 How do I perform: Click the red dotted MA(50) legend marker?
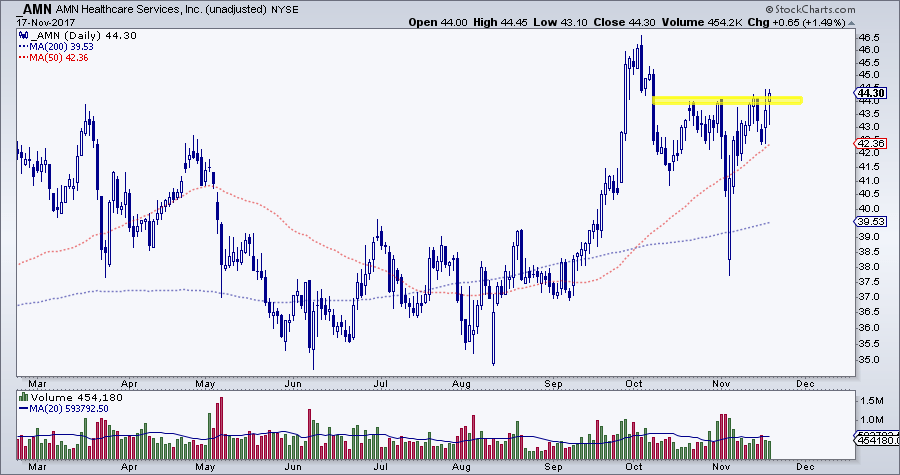[24, 57]
